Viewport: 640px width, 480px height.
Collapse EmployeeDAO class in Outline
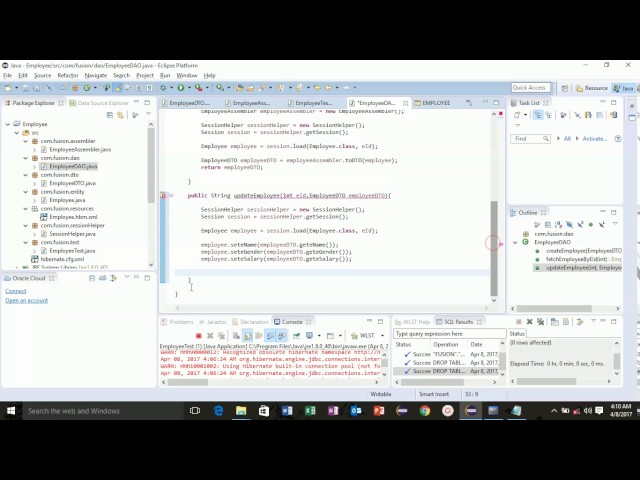(x=516, y=242)
